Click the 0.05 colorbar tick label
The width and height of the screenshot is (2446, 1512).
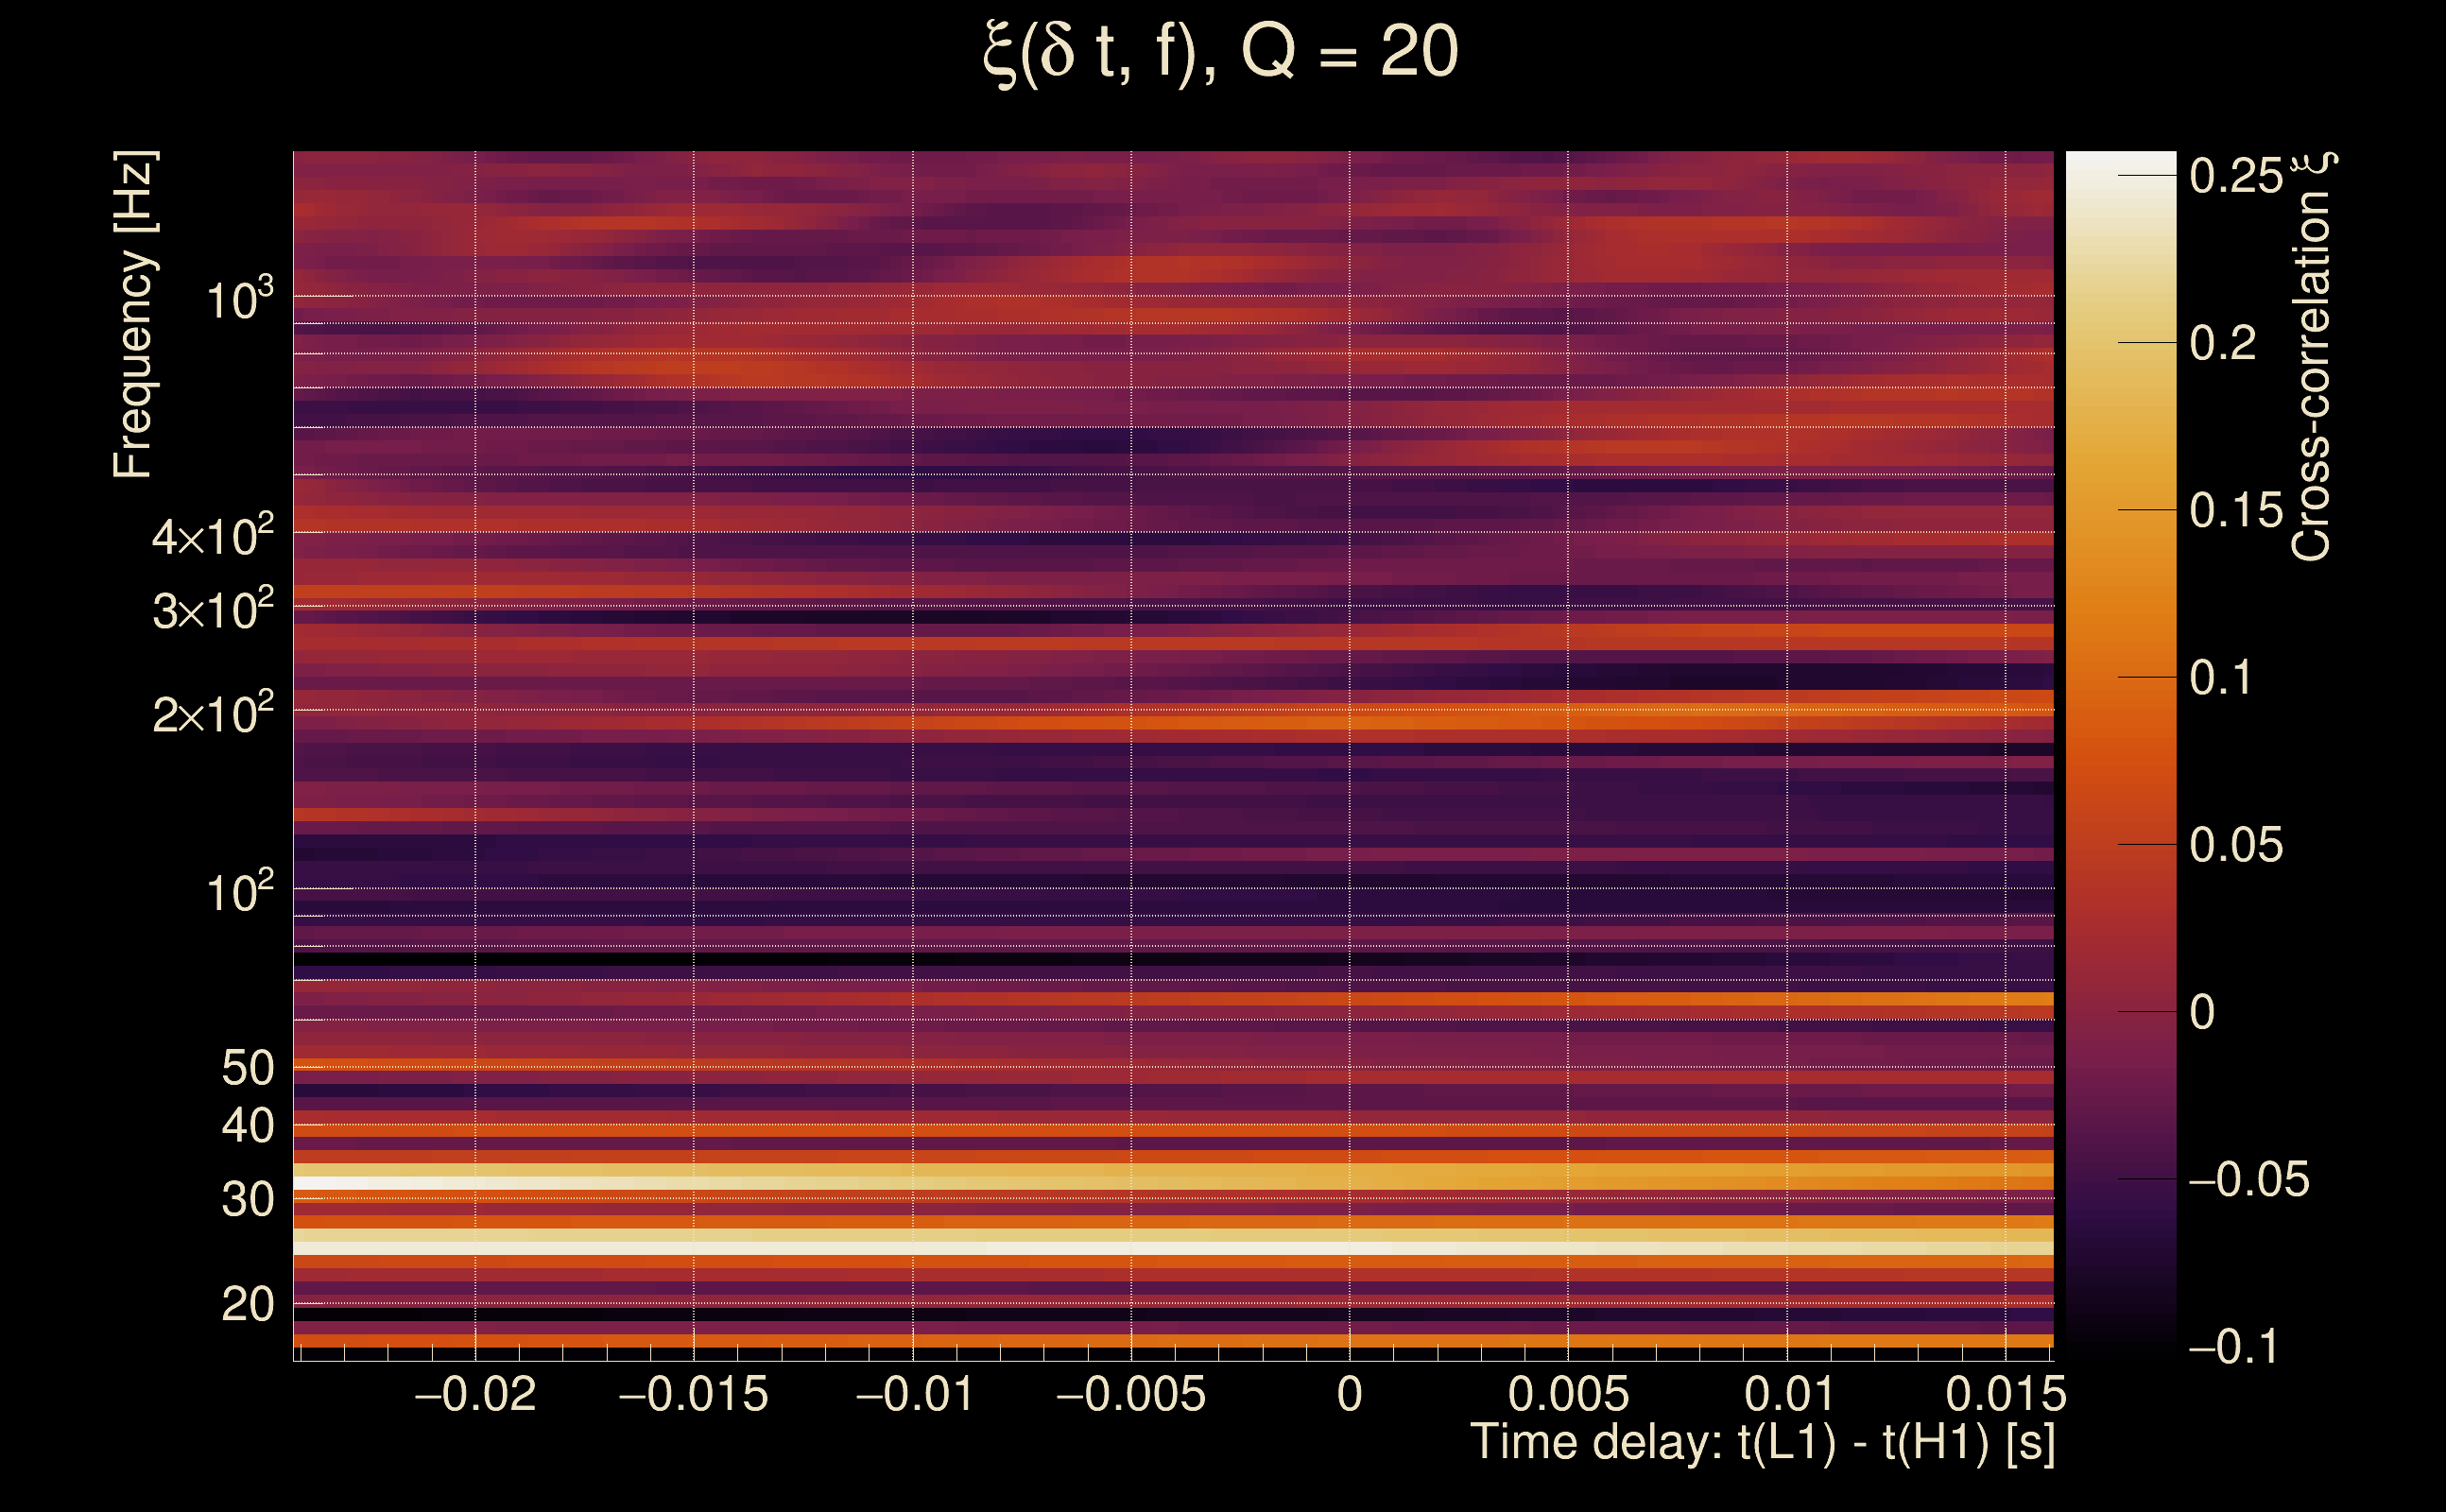(x=2236, y=845)
